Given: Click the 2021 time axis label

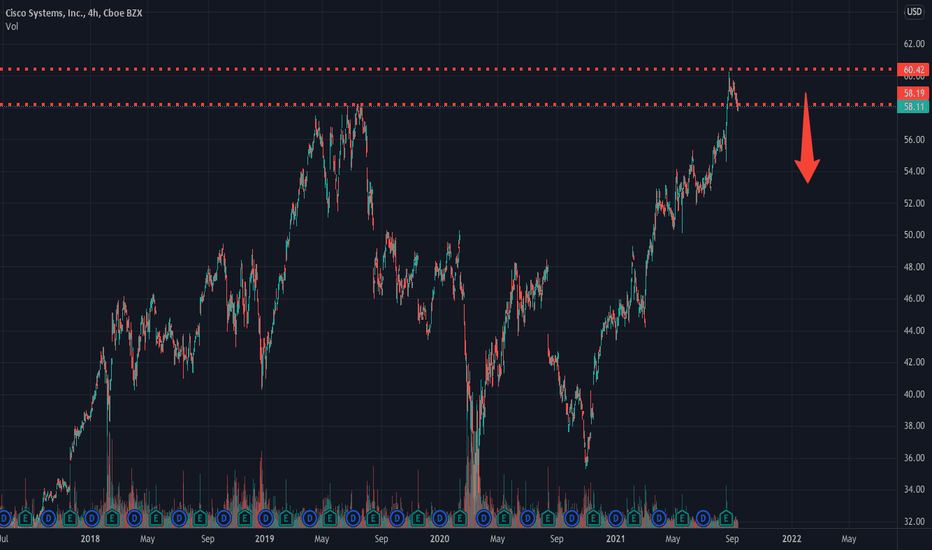Looking at the screenshot, I should [x=615, y=539].
